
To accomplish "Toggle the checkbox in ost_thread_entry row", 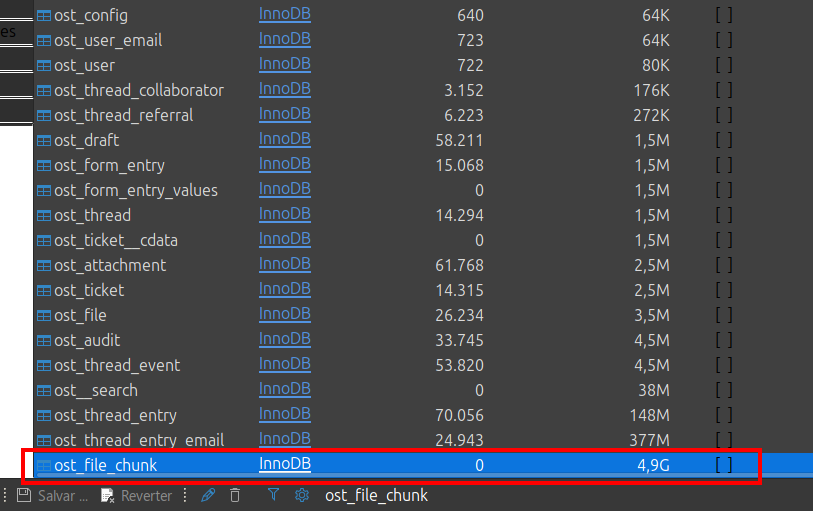I will (724, 415).
